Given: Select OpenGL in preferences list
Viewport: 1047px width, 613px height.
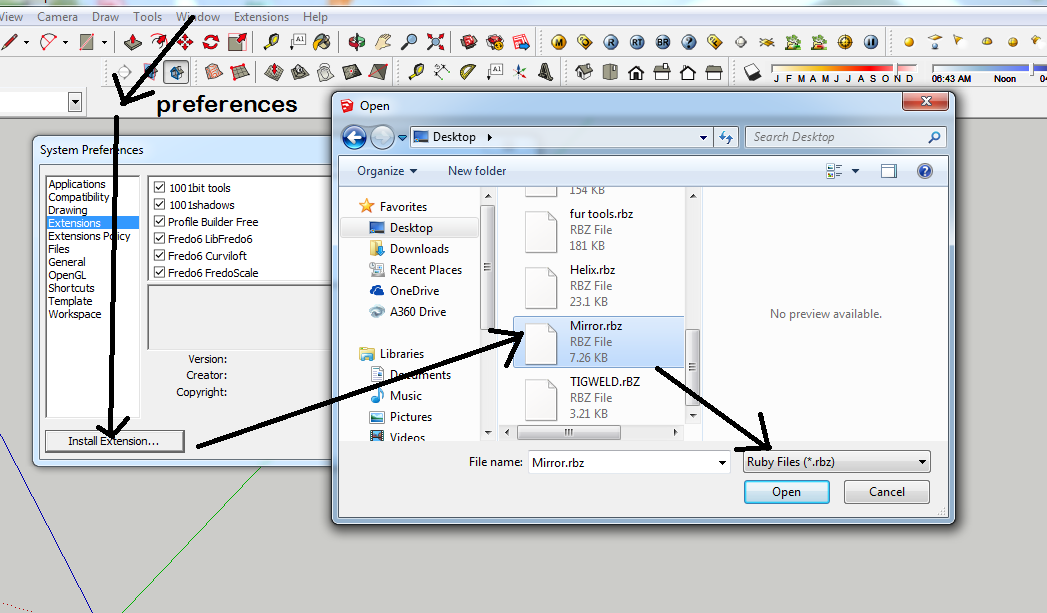Looking at the screenshot, I should pyautogui.click(x=67, y=274).
